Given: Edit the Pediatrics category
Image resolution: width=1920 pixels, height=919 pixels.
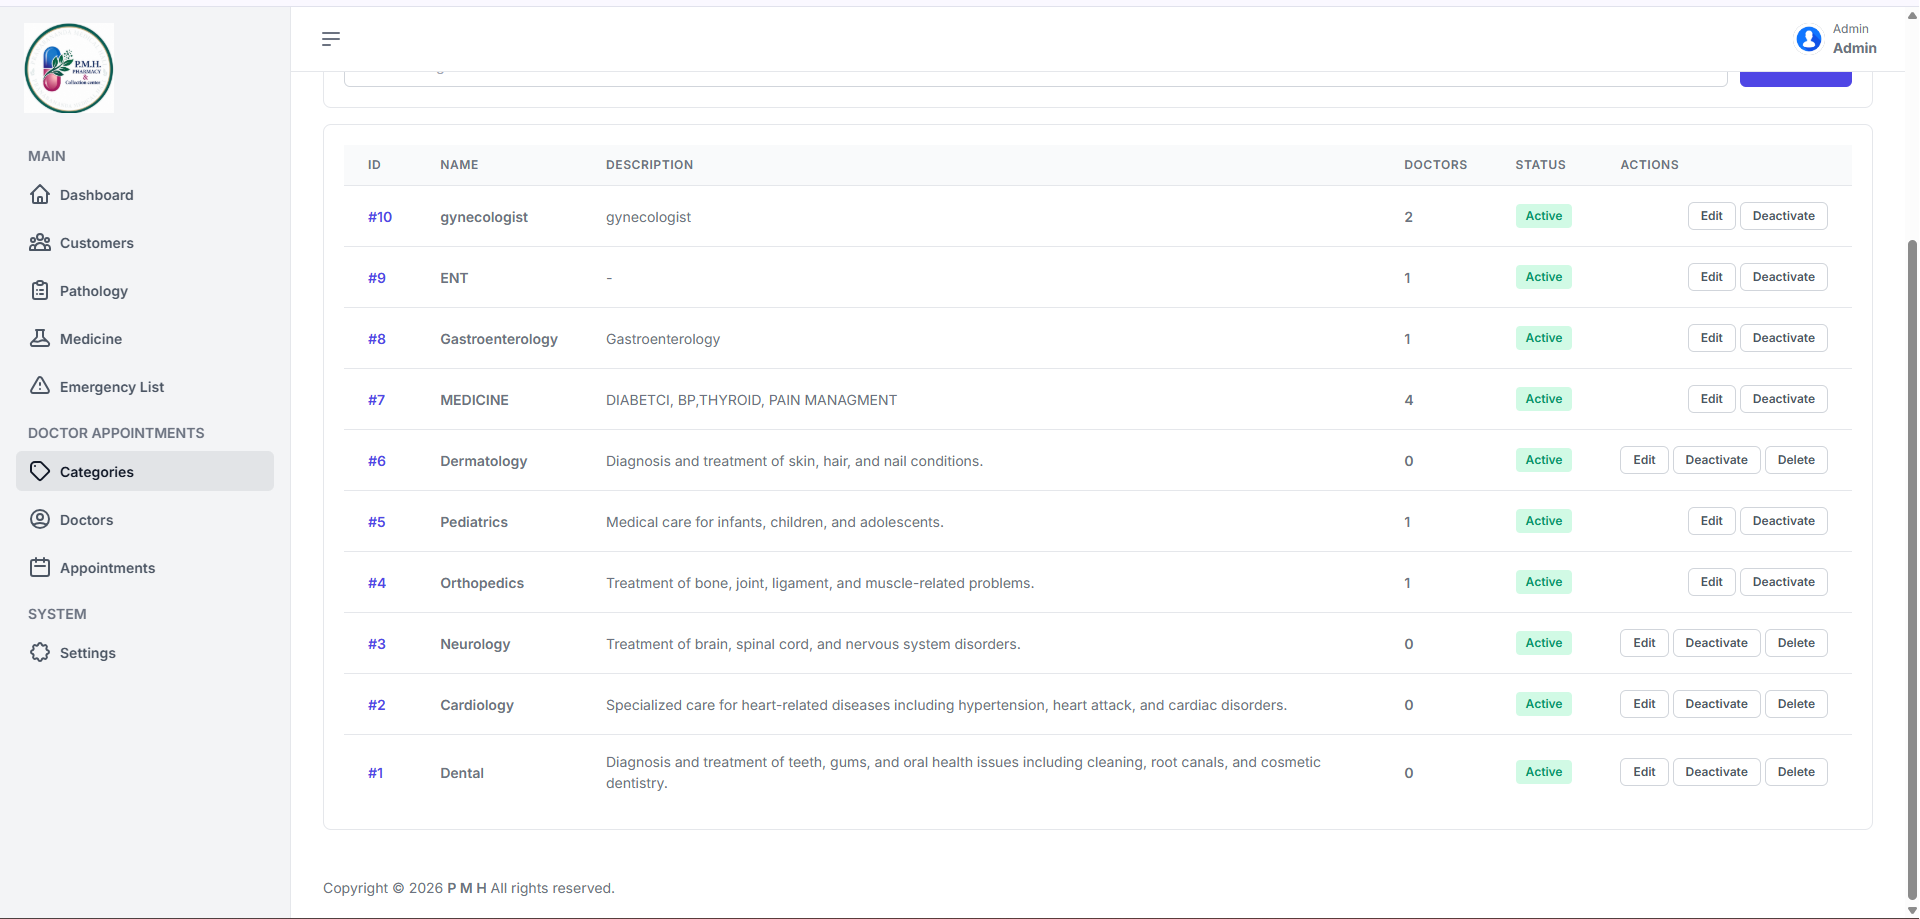Looking at the screenshot, I should [1711, 521].
